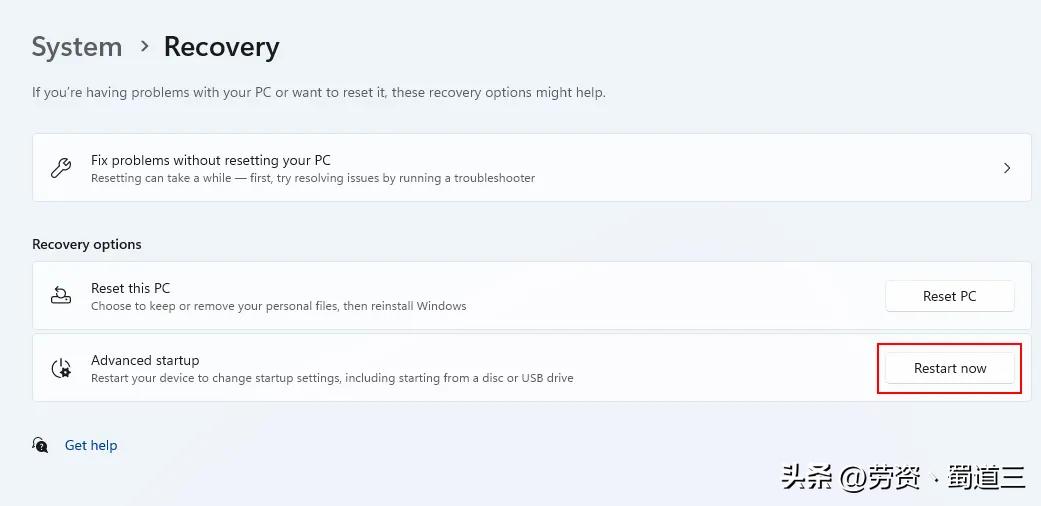Click the breadcrumb separator arrow after System

(x=143, y=46)
